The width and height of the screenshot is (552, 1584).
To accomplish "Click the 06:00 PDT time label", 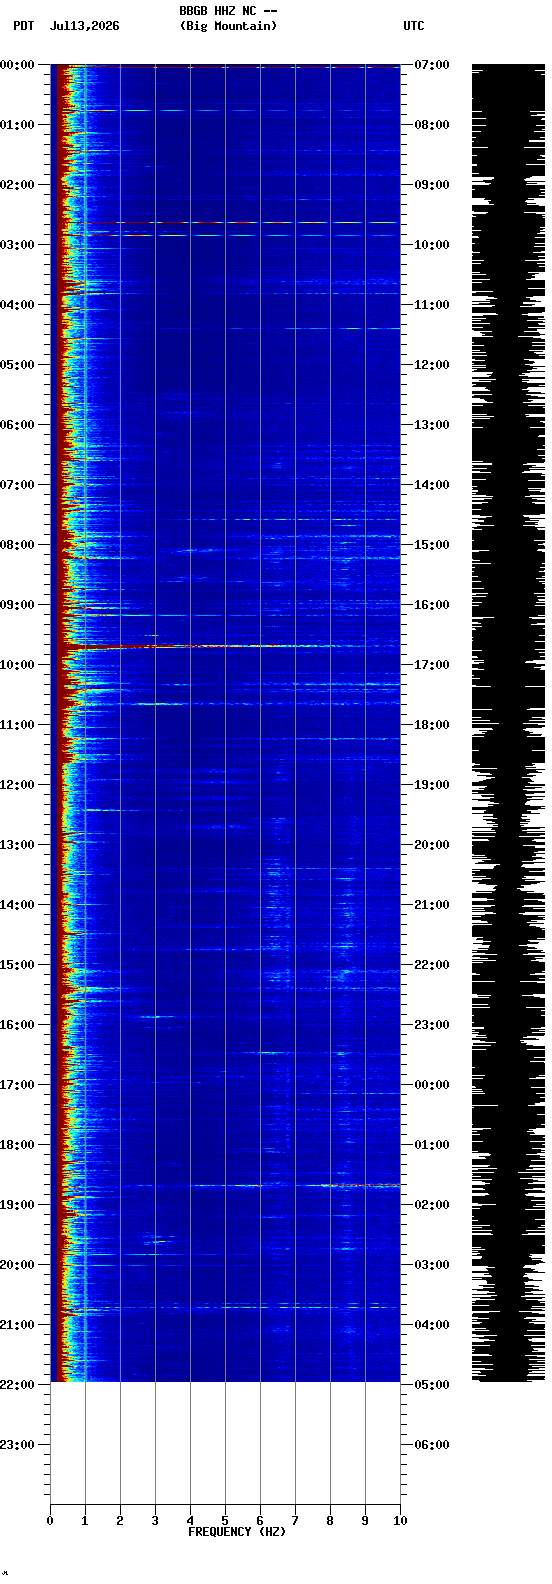I will click(x=19, y=425).
